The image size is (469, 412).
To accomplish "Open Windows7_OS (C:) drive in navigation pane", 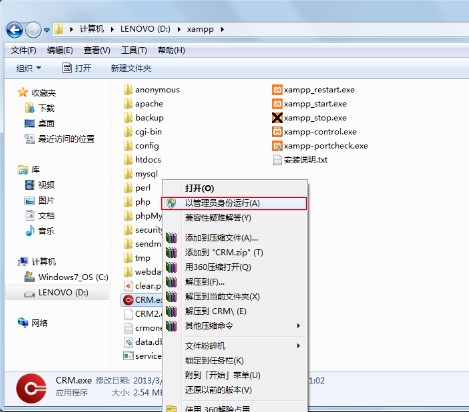I will pyautogui.click(x=66, y=277).
